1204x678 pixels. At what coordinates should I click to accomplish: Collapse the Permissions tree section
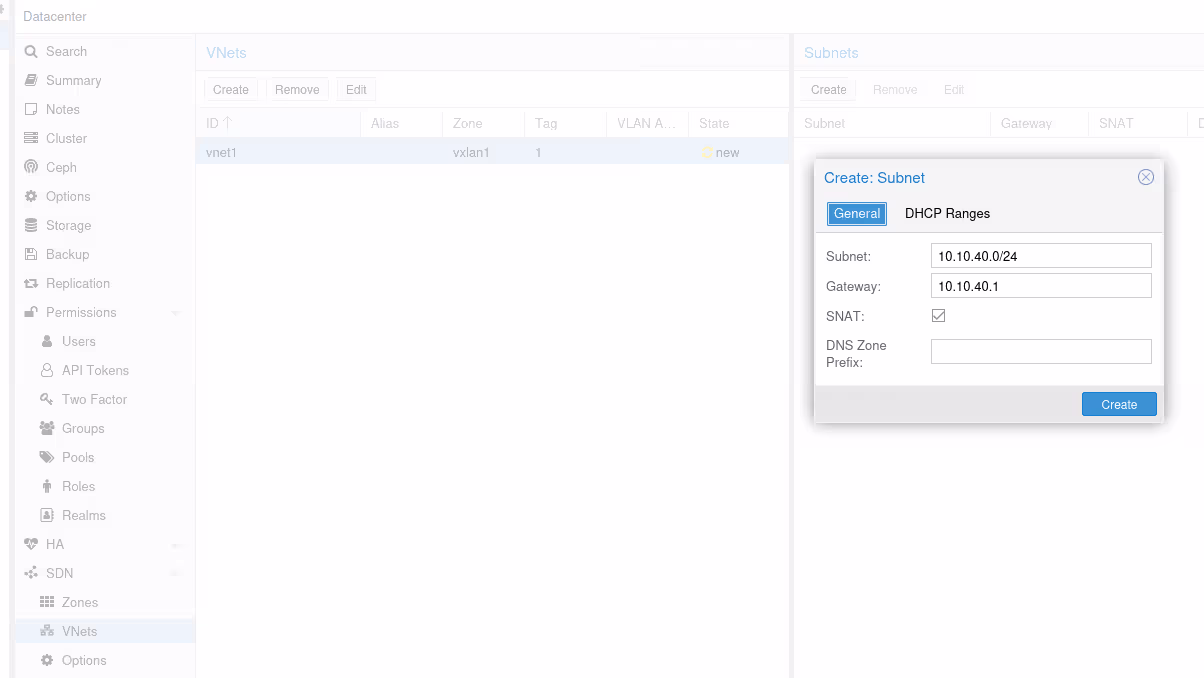coord(176,313)
